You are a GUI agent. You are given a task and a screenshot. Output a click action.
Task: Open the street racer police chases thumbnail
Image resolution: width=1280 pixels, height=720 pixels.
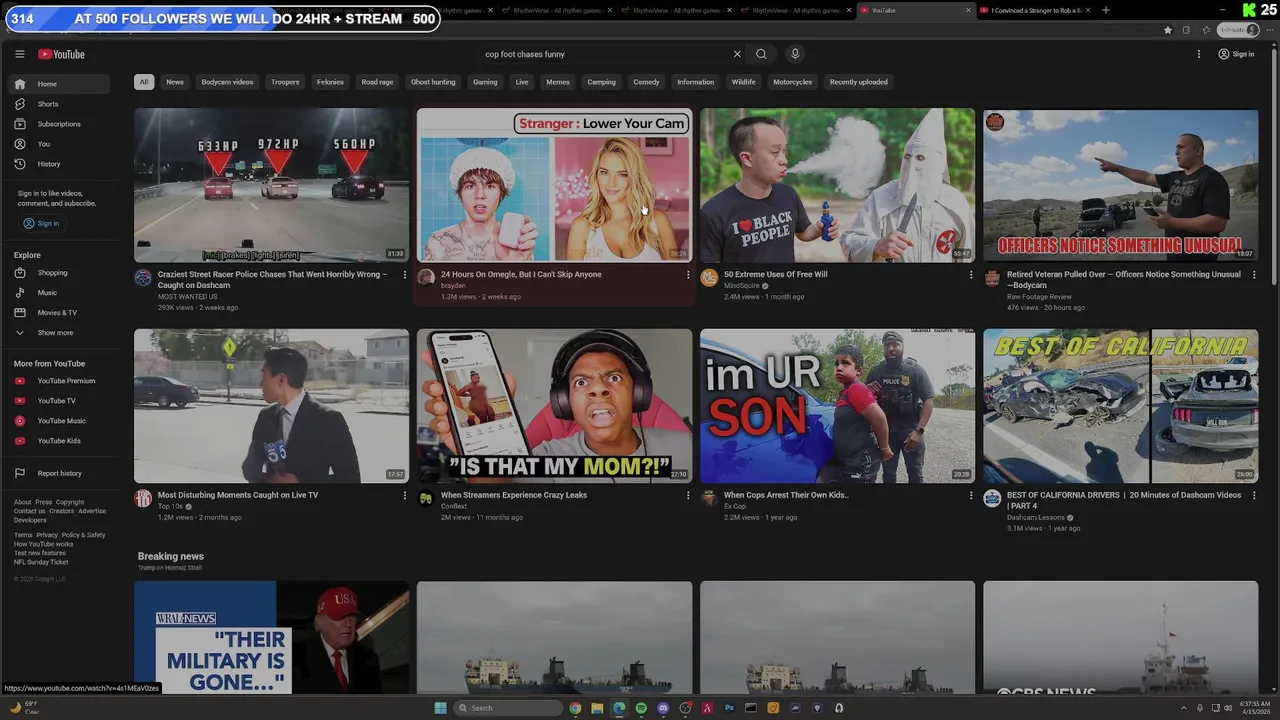tap(271, 185)
